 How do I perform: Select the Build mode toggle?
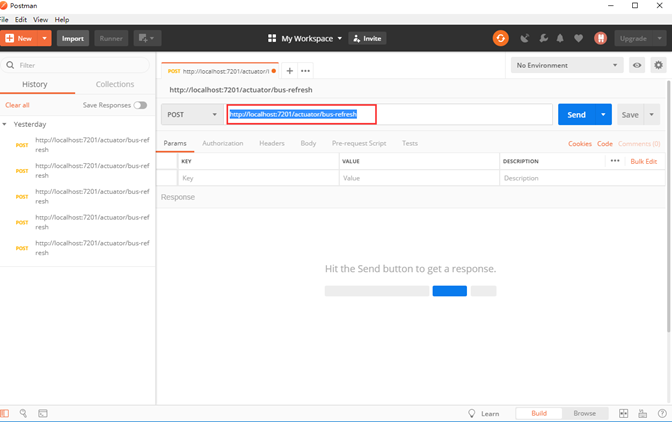coord(539,413)
